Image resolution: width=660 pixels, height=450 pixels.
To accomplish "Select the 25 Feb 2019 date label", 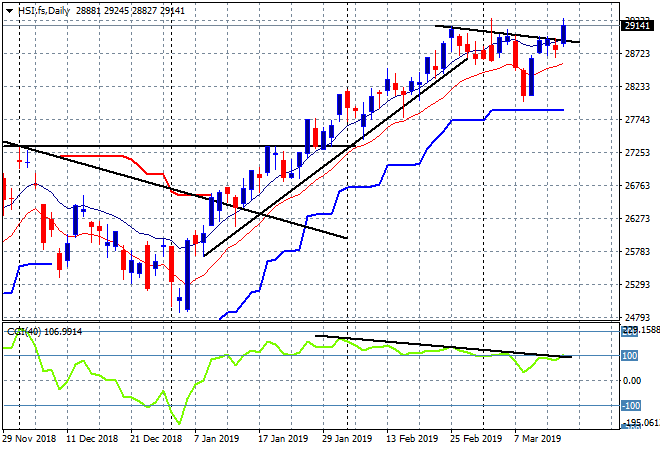I will [476, 439].
